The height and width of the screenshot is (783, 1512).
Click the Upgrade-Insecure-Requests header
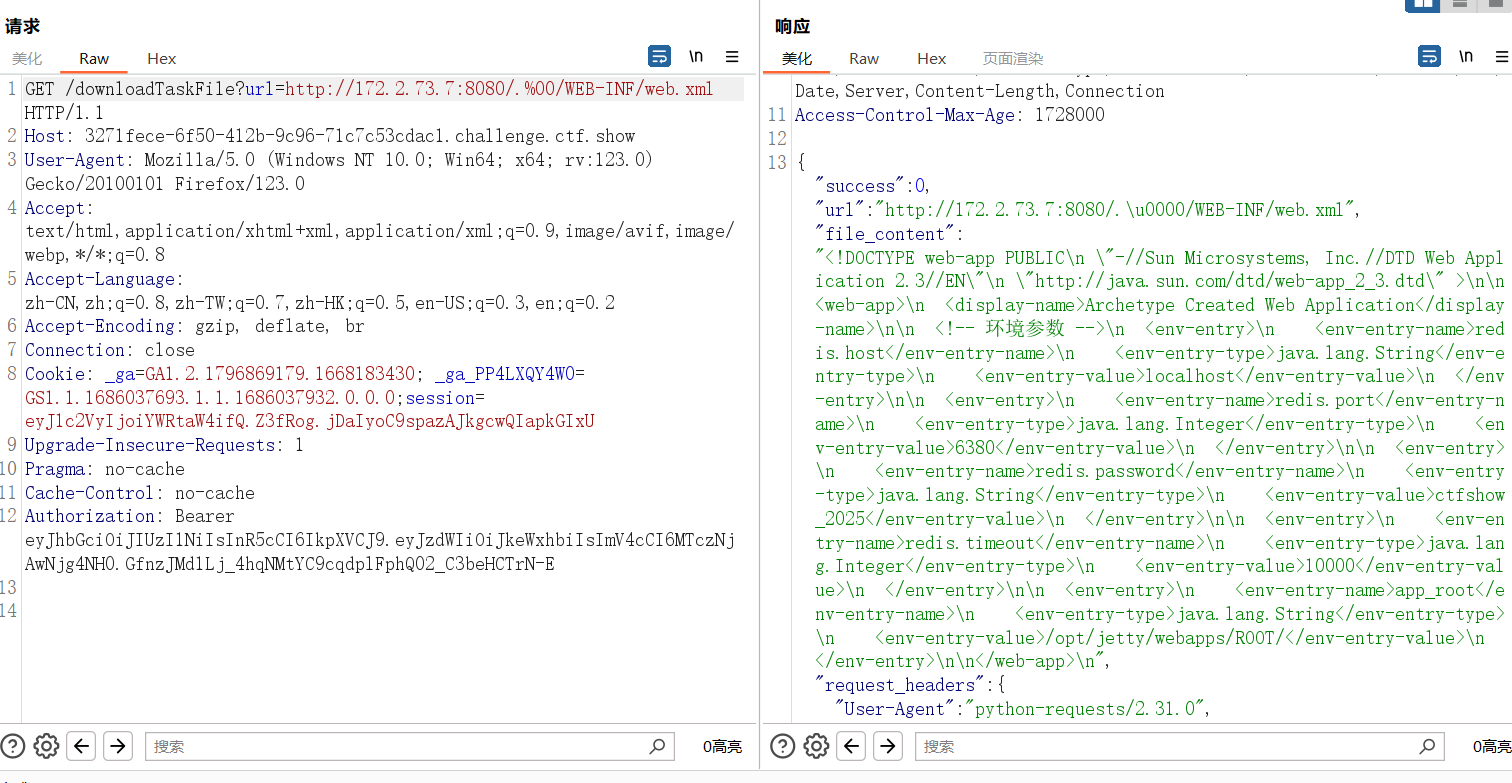[x=164, y=445]
